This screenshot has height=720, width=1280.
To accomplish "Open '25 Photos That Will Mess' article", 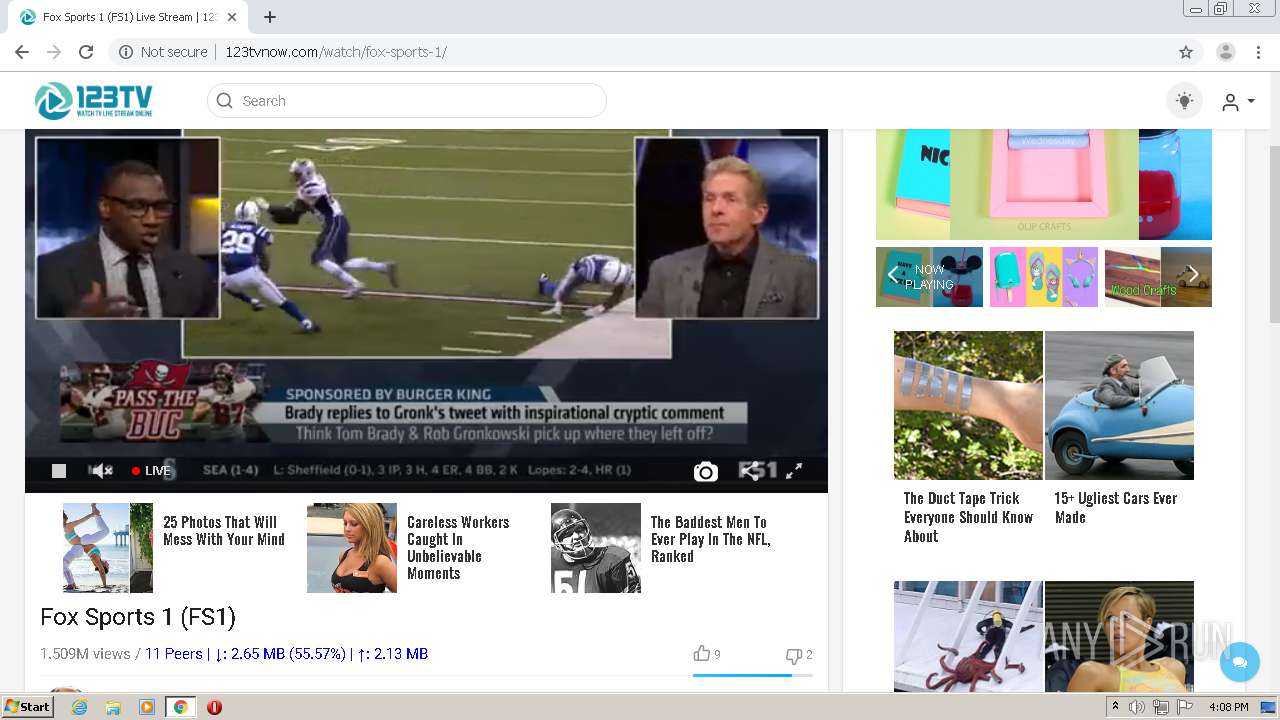I will (x=224, y=531).
